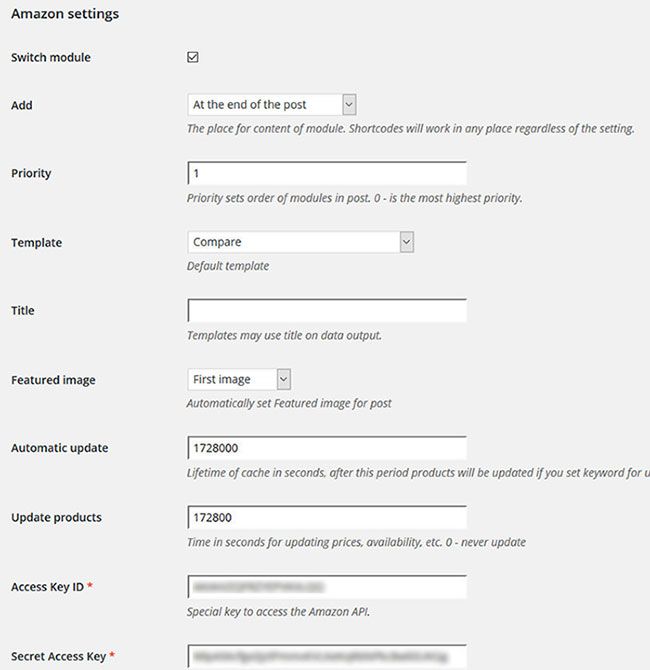This screenshot has width=650, height=670.
Task: Toggle the Switch module checkbox
Action: (x=193, y=57)
